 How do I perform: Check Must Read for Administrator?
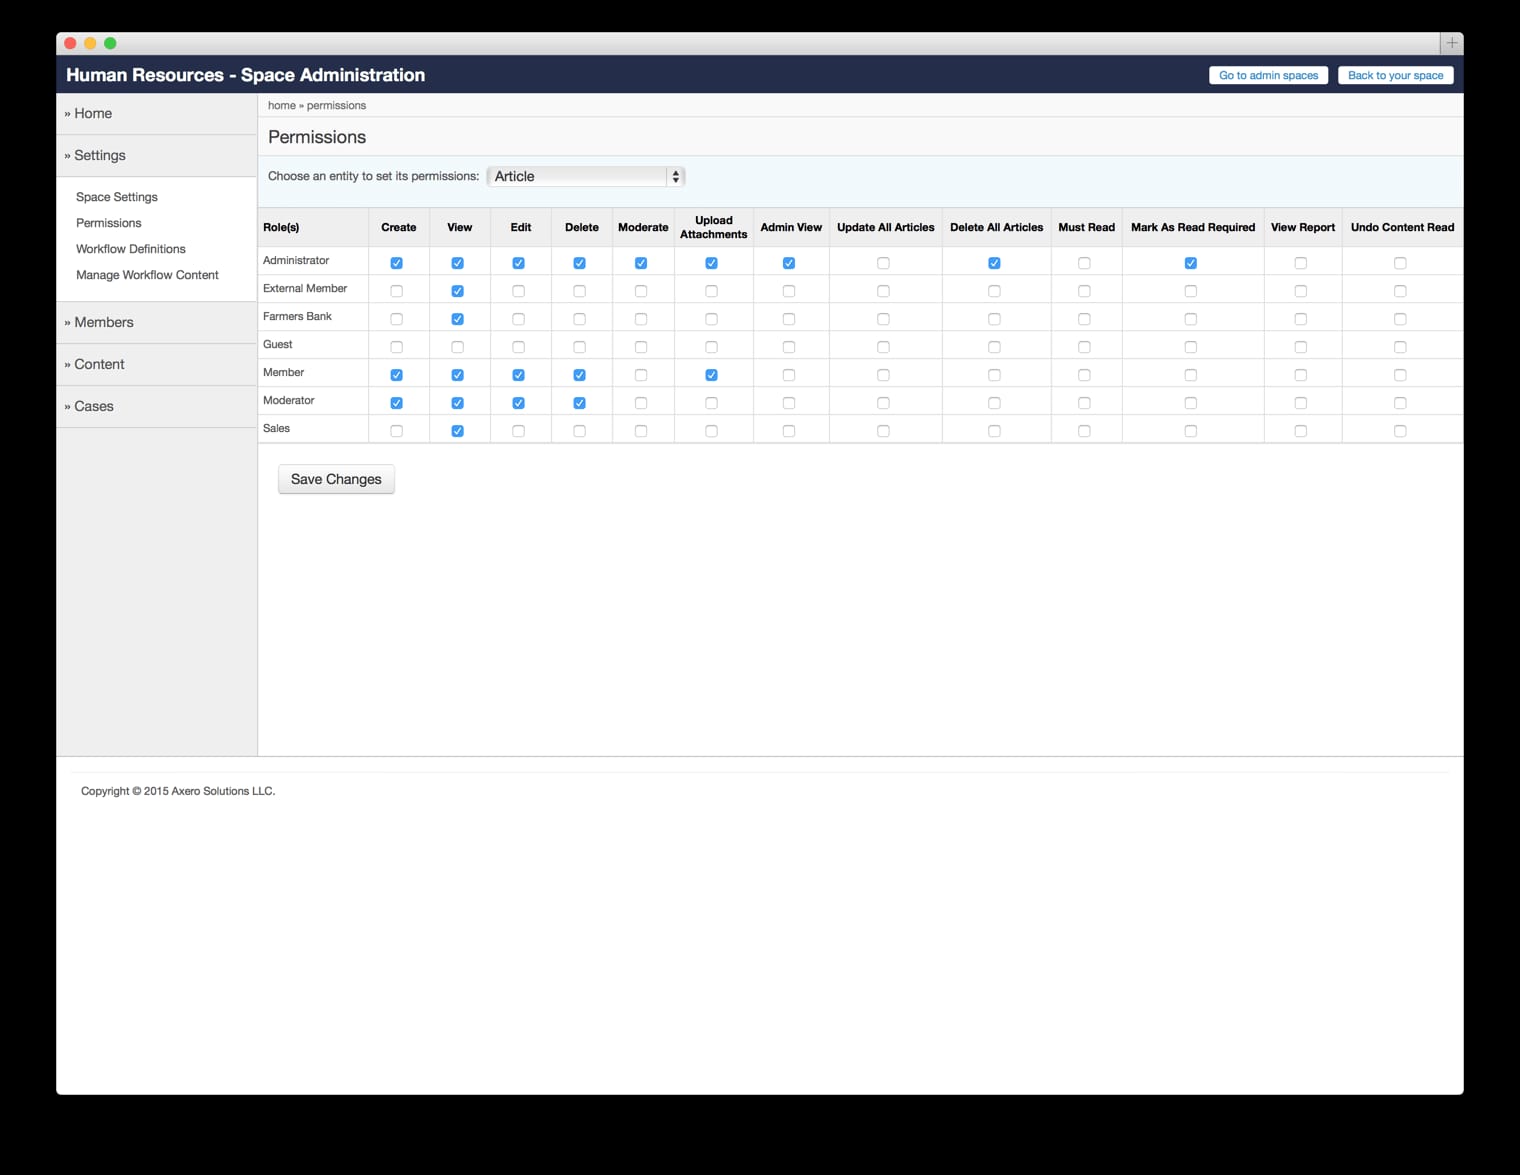(x=1085, y=262)
